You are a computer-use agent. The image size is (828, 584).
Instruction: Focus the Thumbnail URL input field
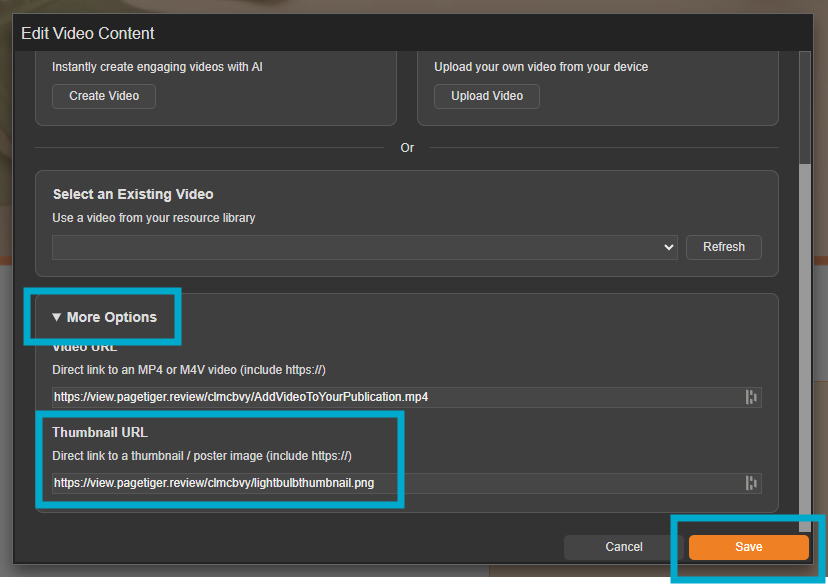395,483
